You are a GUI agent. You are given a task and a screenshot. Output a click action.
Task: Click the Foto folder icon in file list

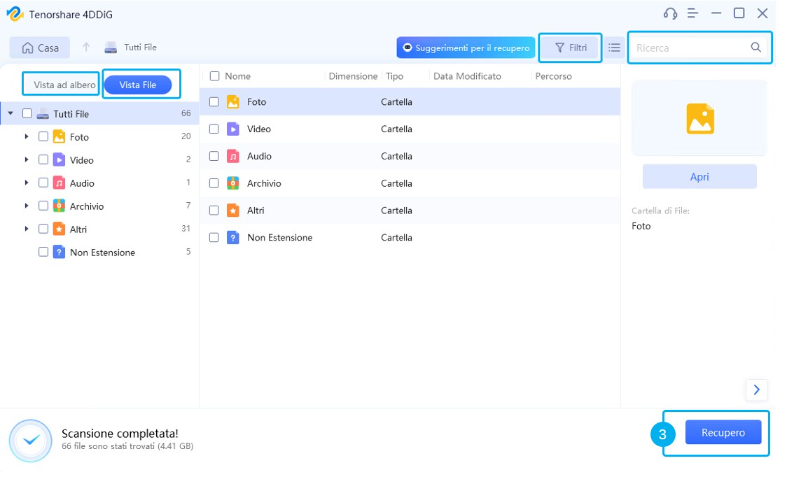(x=232, y=102)
